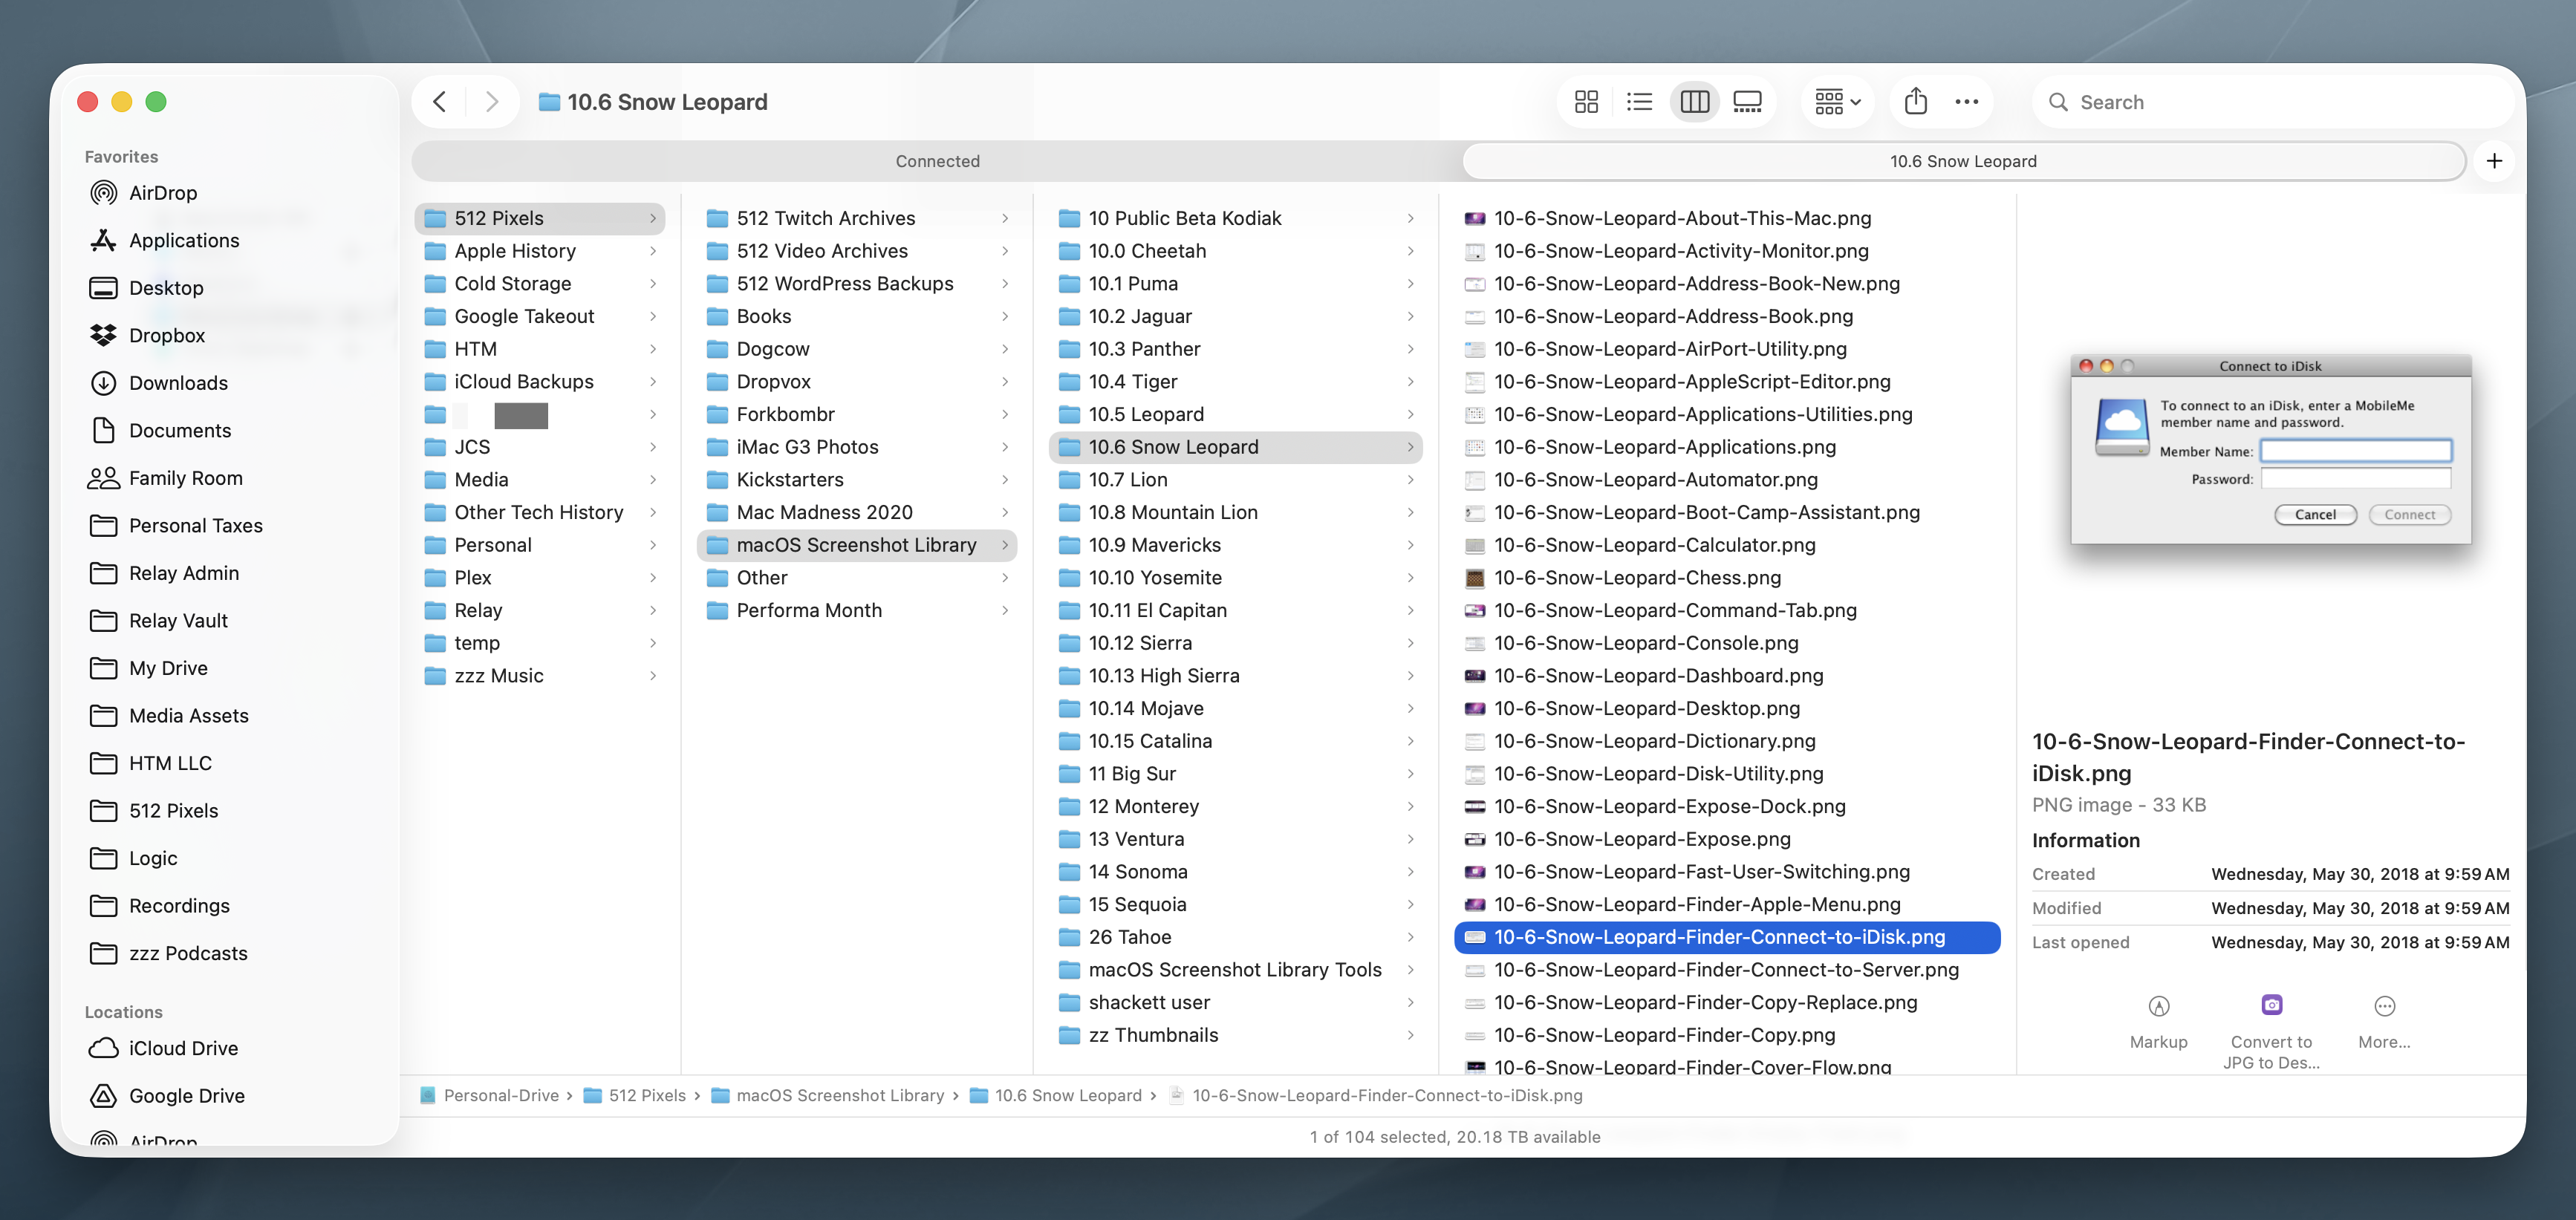Select gallery view toolbar icon

point(1747,102)
